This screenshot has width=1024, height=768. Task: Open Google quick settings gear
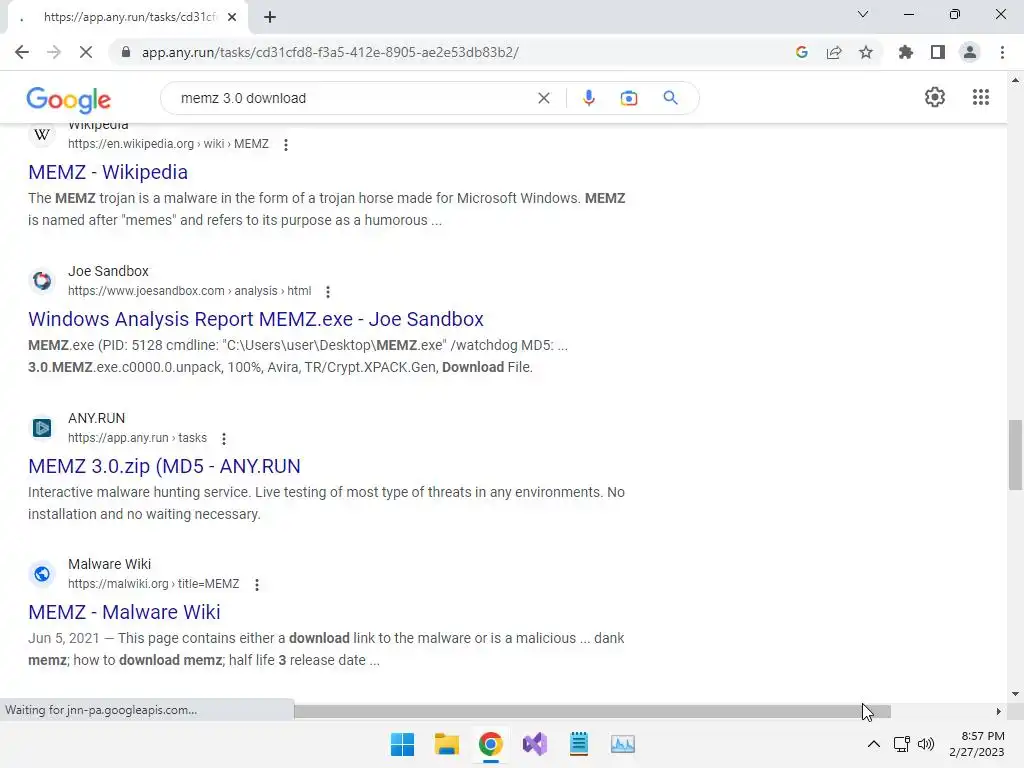click(x=935, y=97)
